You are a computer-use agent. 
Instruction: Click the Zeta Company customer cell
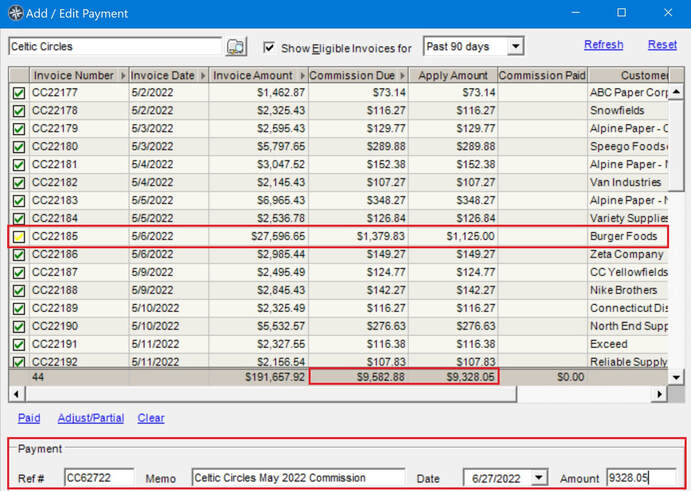[x=628, y=254]
